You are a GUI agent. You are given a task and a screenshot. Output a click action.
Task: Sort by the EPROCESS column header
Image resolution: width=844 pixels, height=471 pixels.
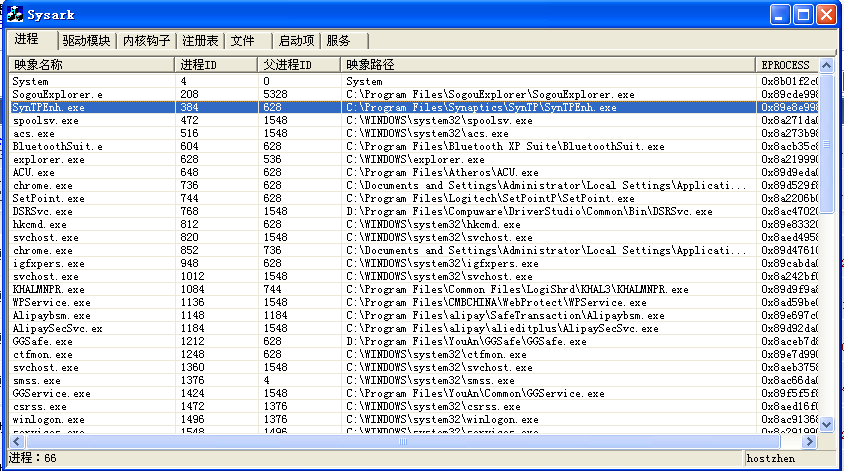787,65
